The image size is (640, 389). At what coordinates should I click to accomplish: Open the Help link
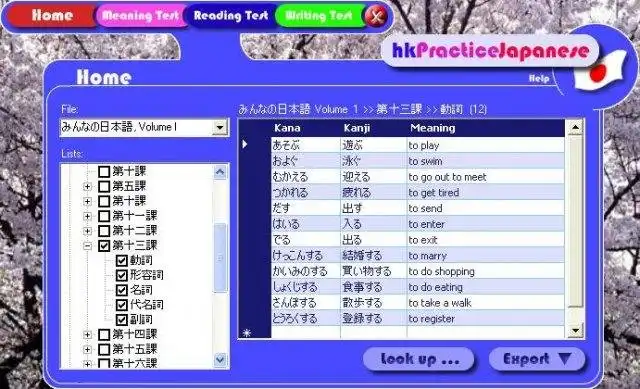click(539, 78)
